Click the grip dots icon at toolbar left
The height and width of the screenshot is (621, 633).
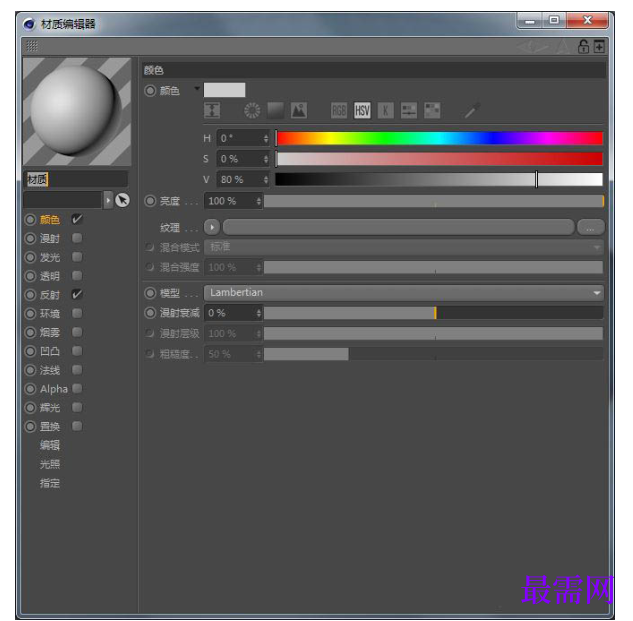(x=32, y=46)
